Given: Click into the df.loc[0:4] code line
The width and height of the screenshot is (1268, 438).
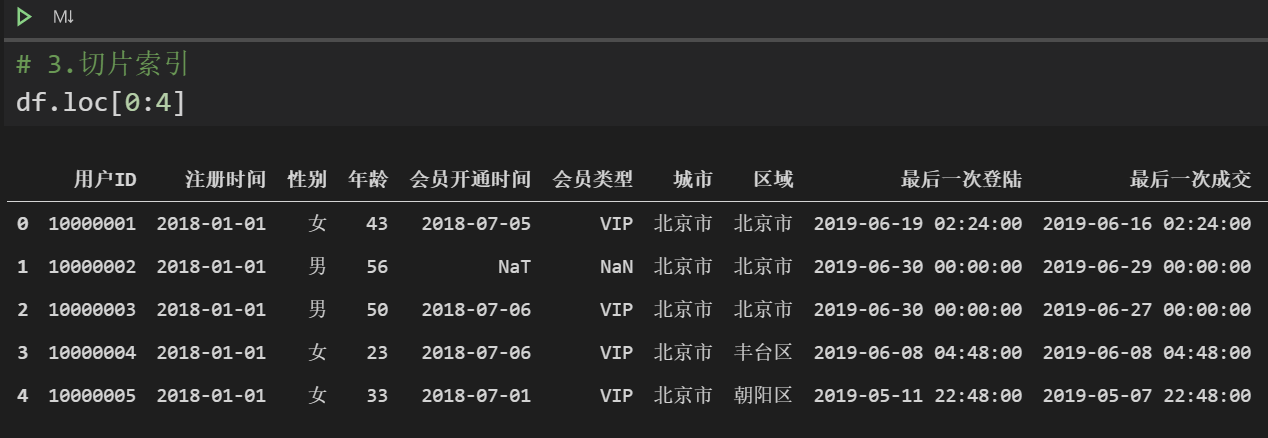Looking at the screenshot, I should point(101,101).
